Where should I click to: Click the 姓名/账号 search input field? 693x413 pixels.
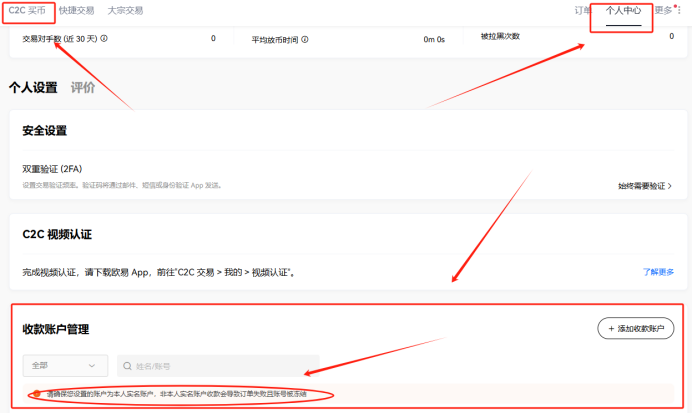pyautogui.click(x=220, y=366)
